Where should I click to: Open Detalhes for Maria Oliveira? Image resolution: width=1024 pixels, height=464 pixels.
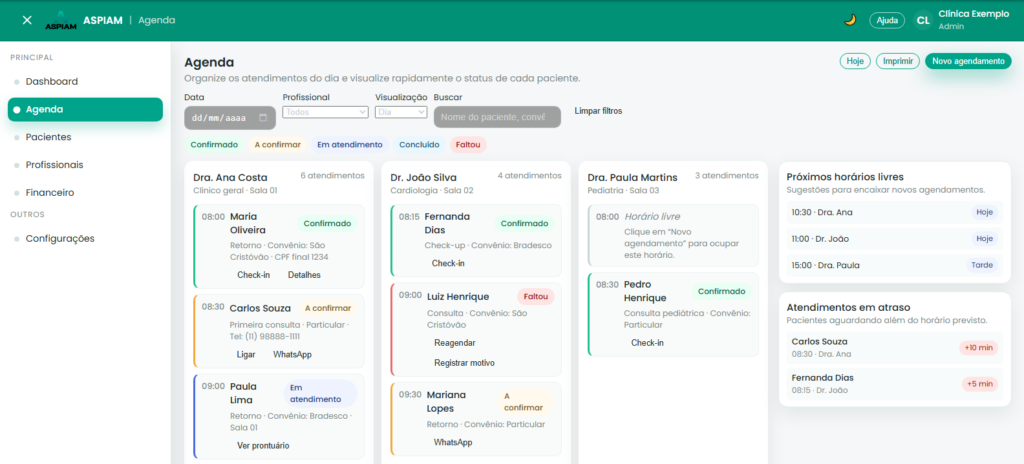(x=304, y=275)
